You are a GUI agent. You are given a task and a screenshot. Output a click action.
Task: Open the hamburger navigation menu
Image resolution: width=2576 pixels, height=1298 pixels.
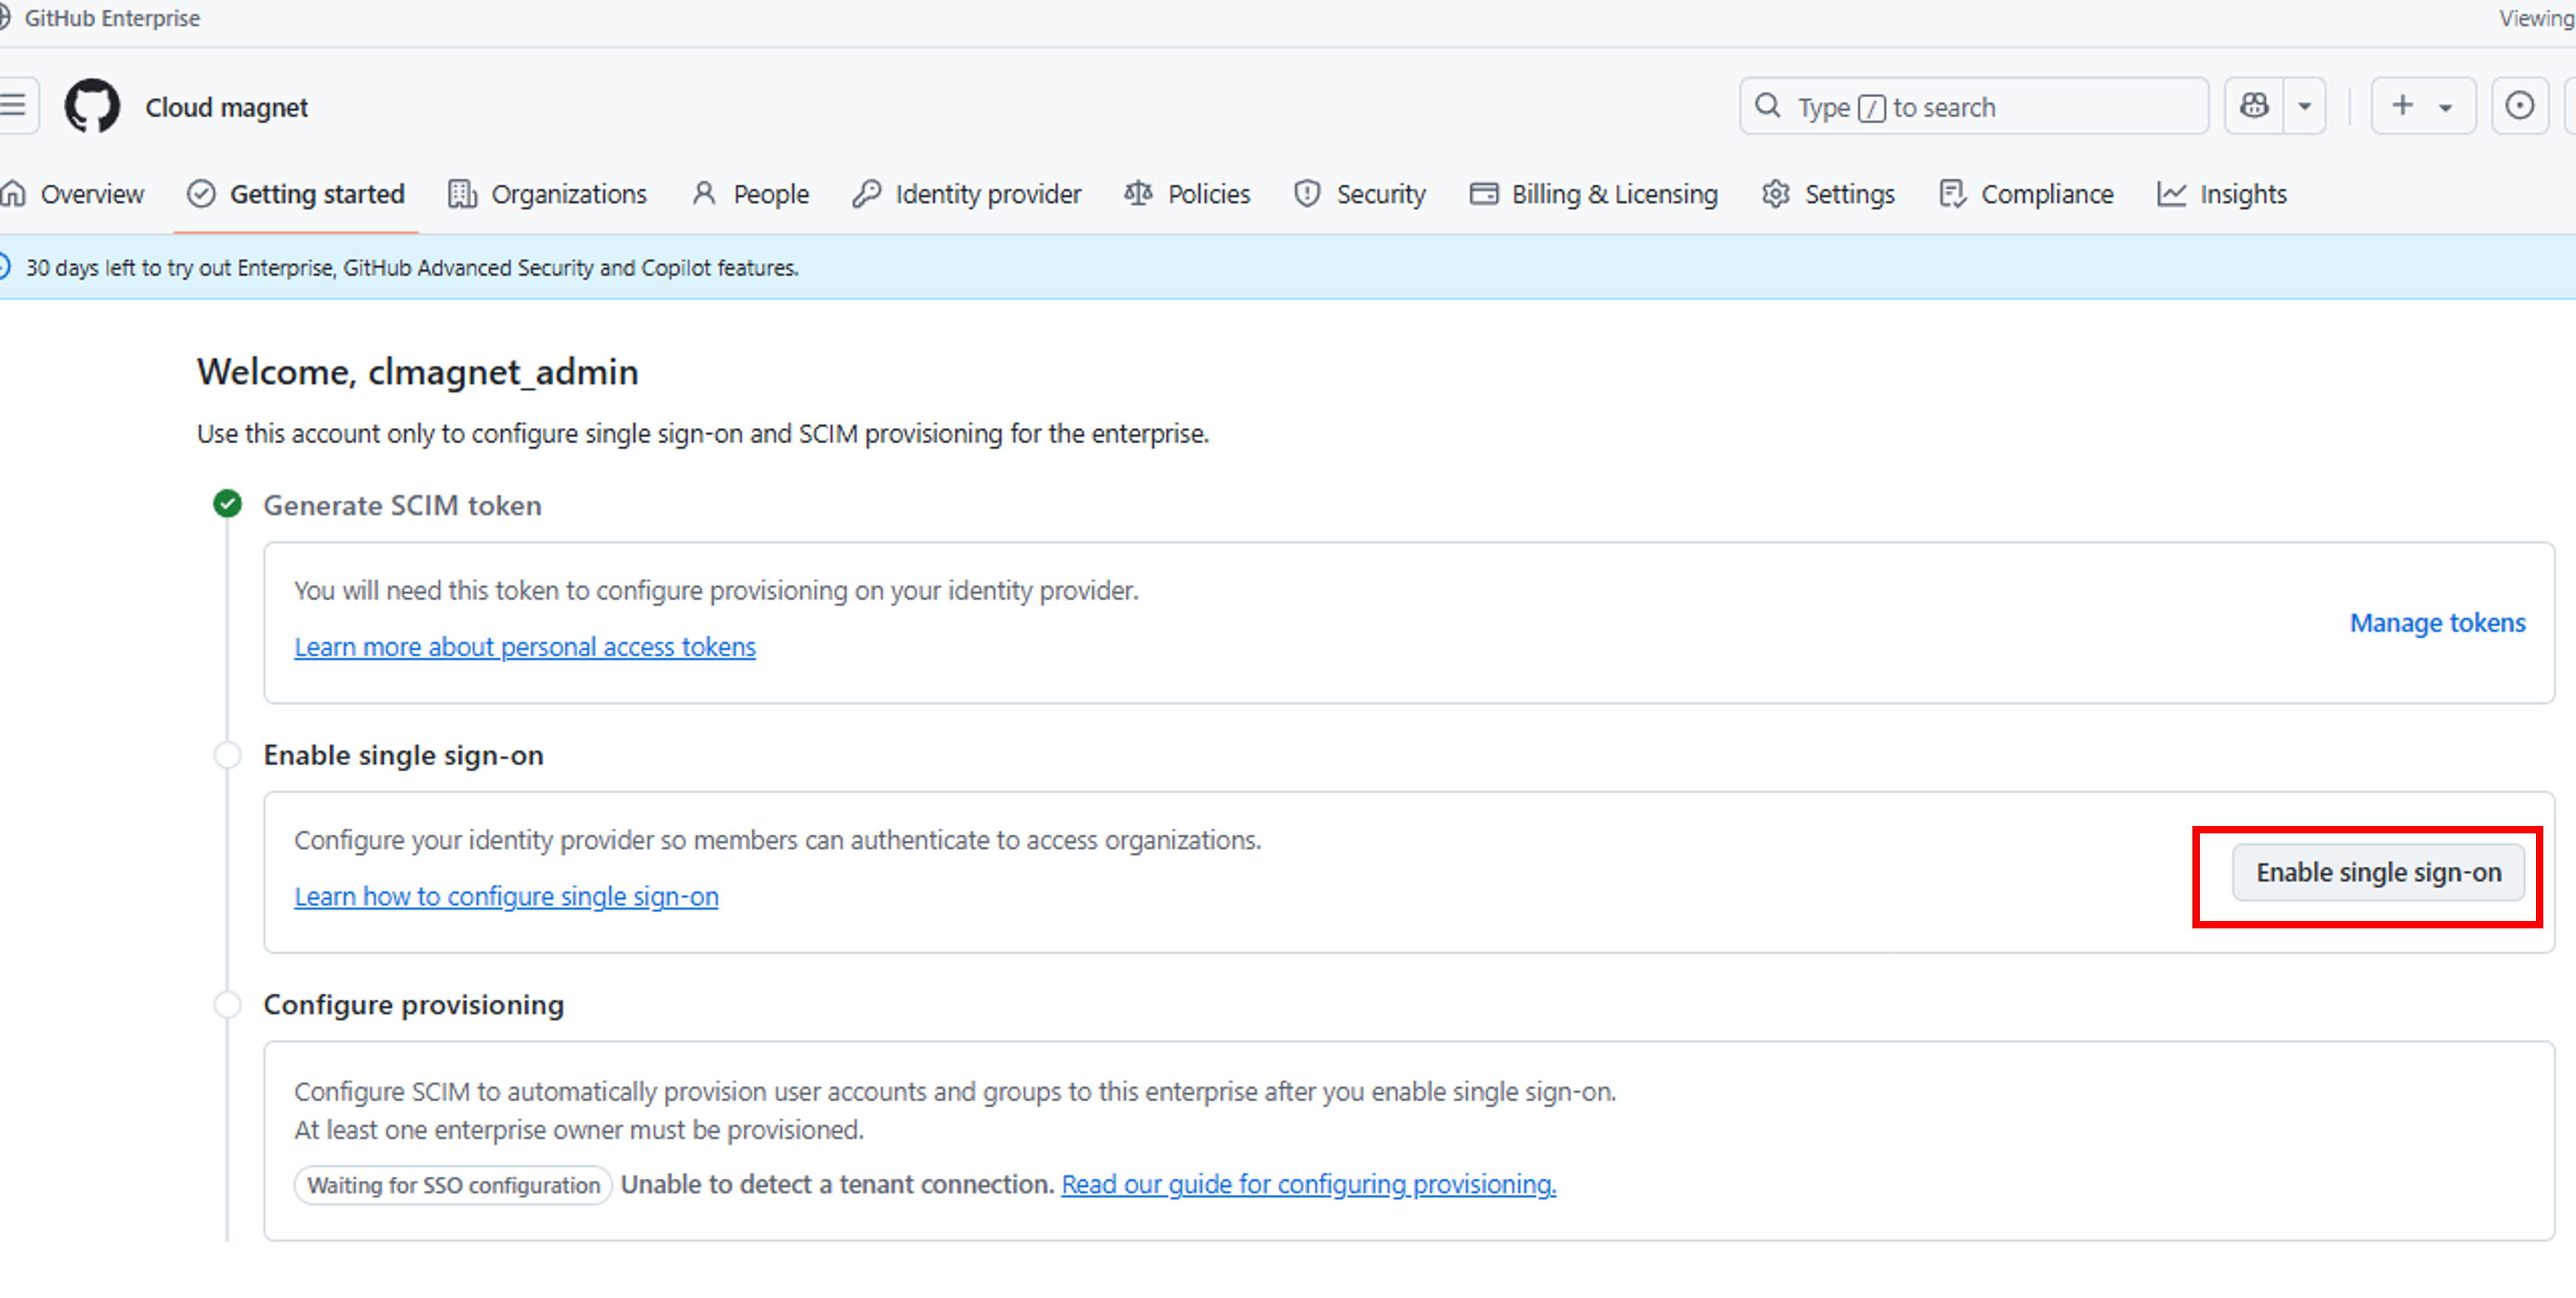14,105
